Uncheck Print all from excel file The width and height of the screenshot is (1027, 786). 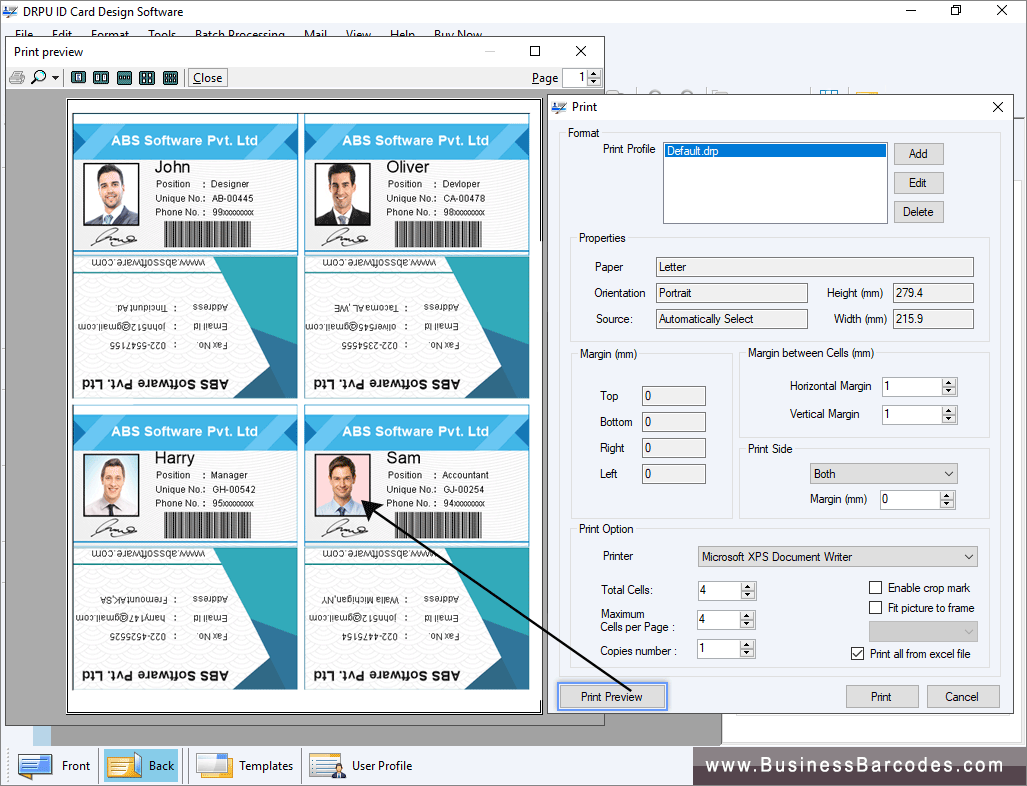(x=857, y=653)
